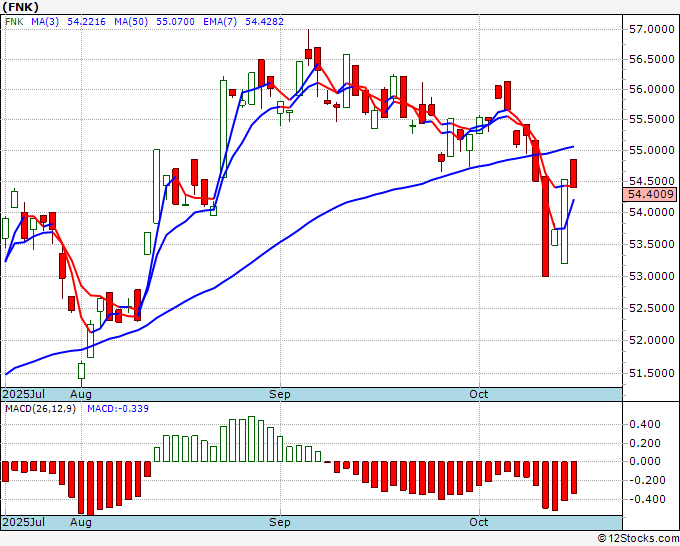Viewport: 680px width, 546px height.
Task: Click the 54.0000 price axis label
Action: click(x=651, y=212)
